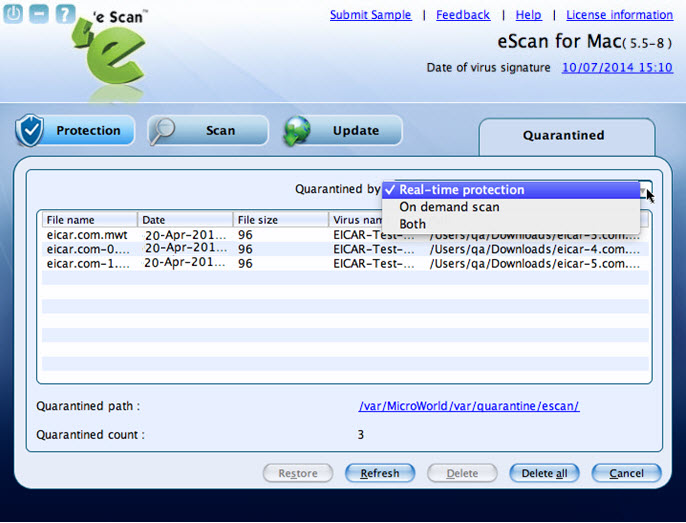
Task: Click the power icon at top left
Action: [x=13, y=14]
